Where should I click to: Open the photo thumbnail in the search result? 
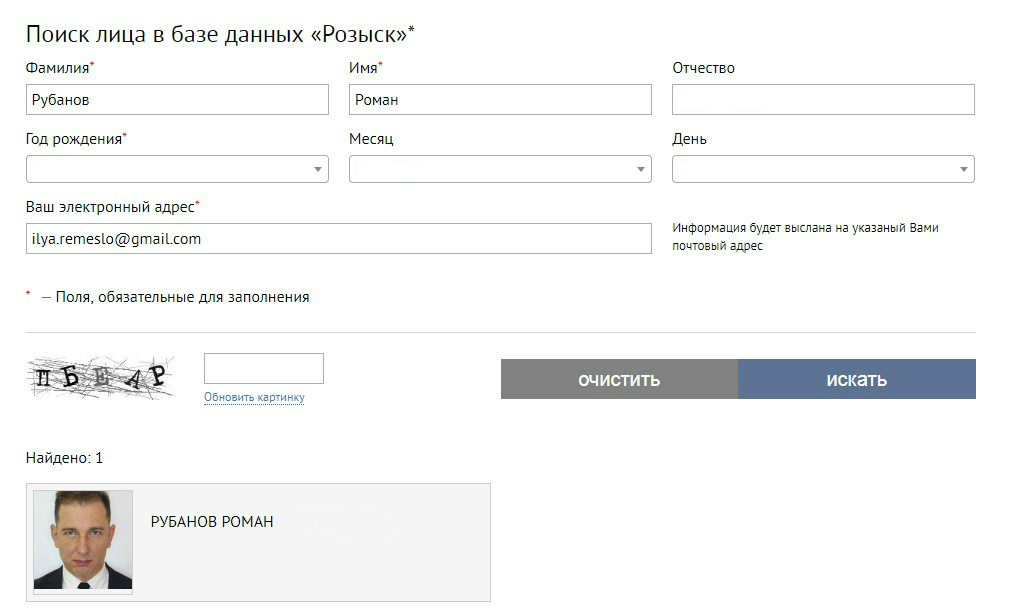[83, 540]
